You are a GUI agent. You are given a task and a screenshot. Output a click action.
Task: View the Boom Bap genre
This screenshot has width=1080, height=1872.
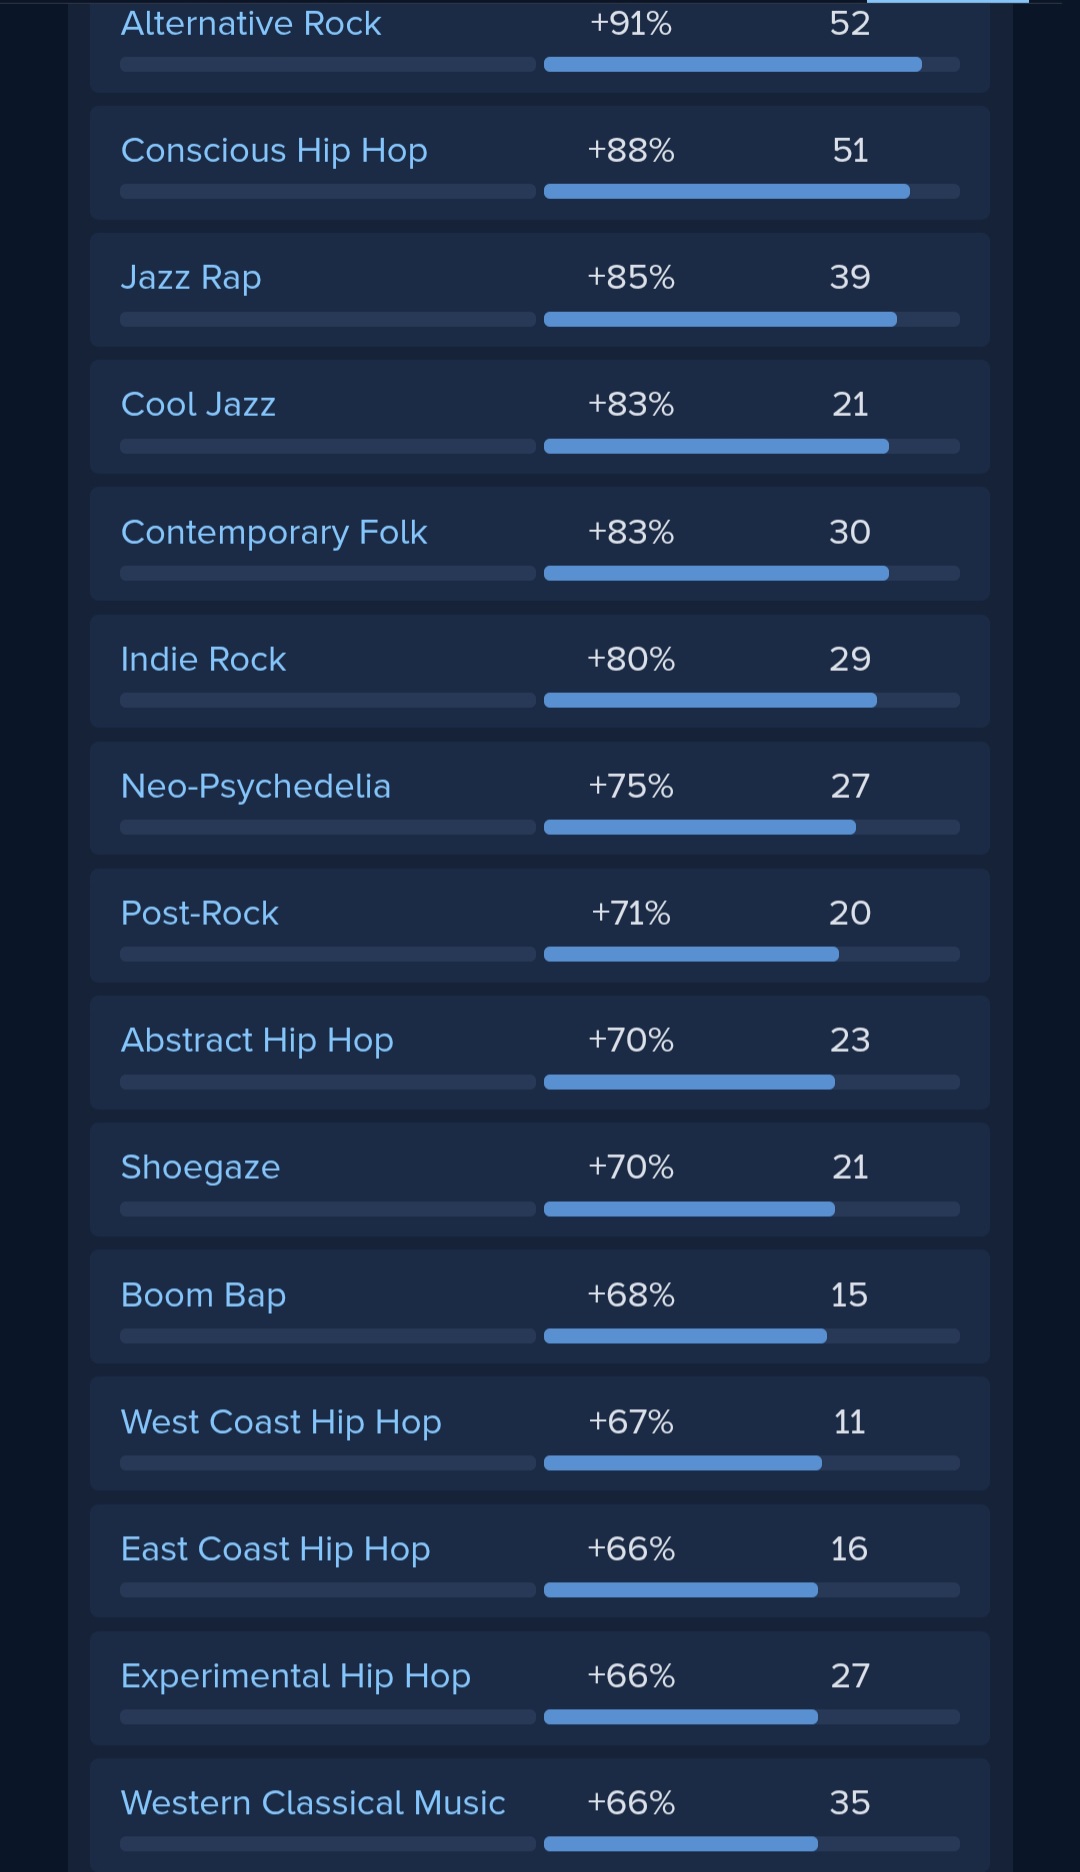pos(203,1295)
